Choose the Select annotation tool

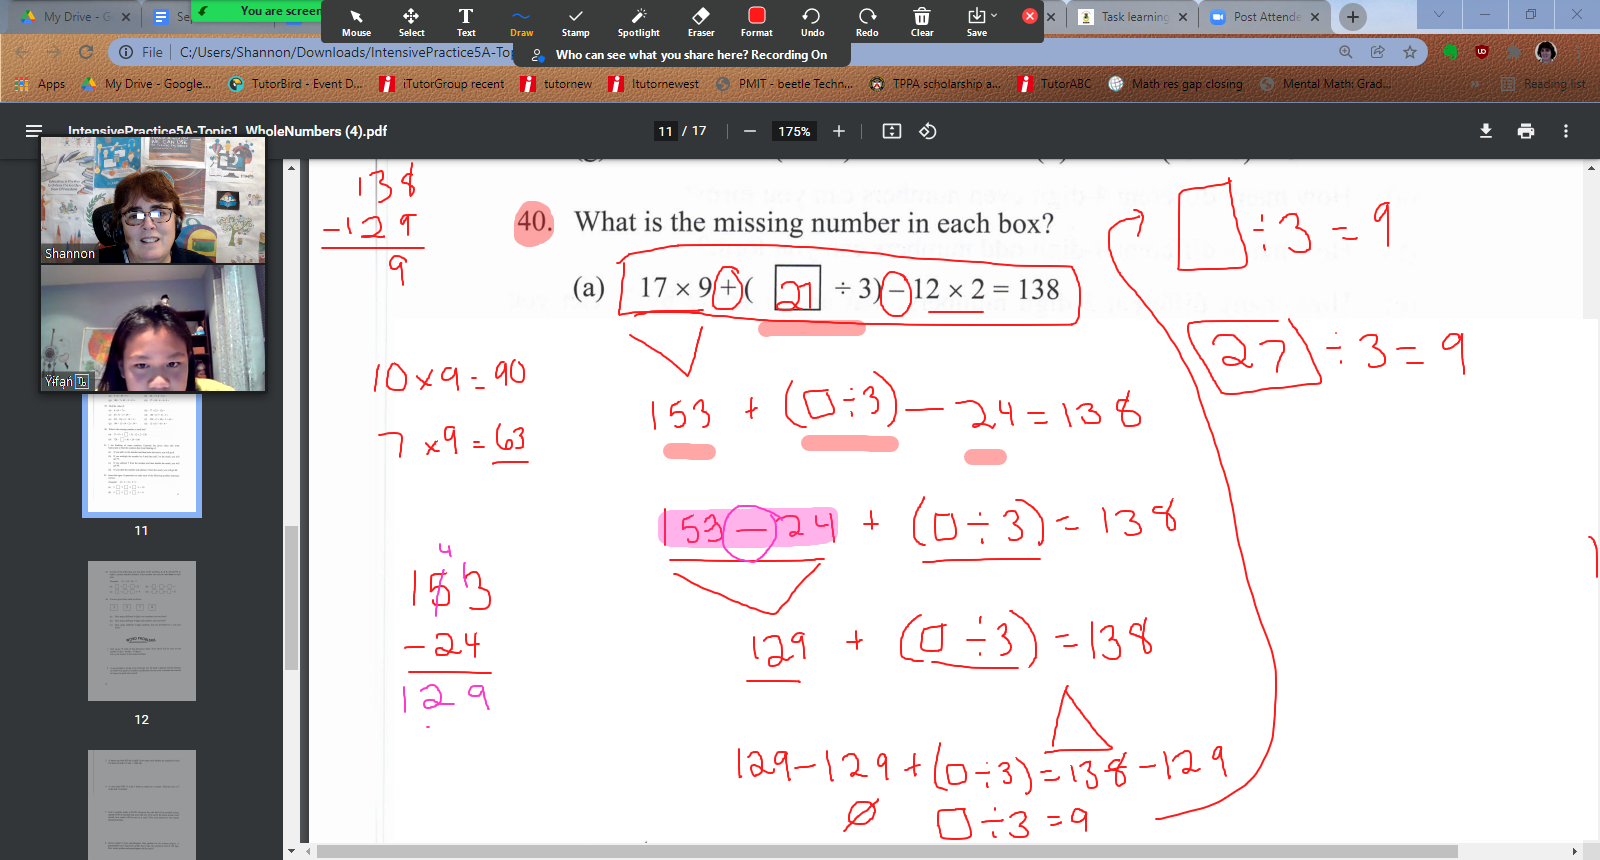(x=411, y=22)
